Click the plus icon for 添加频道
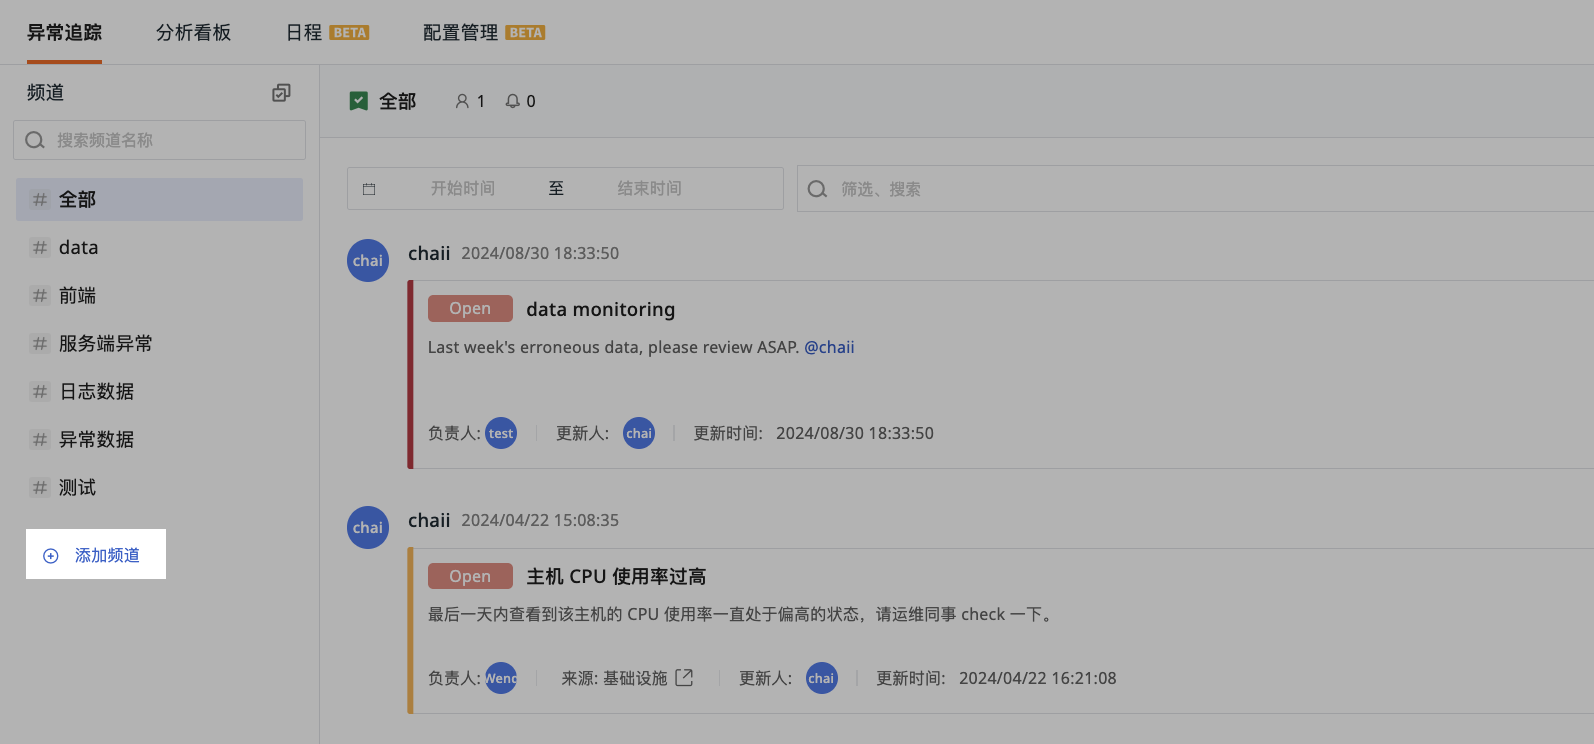The height and width of the screenshot is (744, 1594). click(51, 556)
